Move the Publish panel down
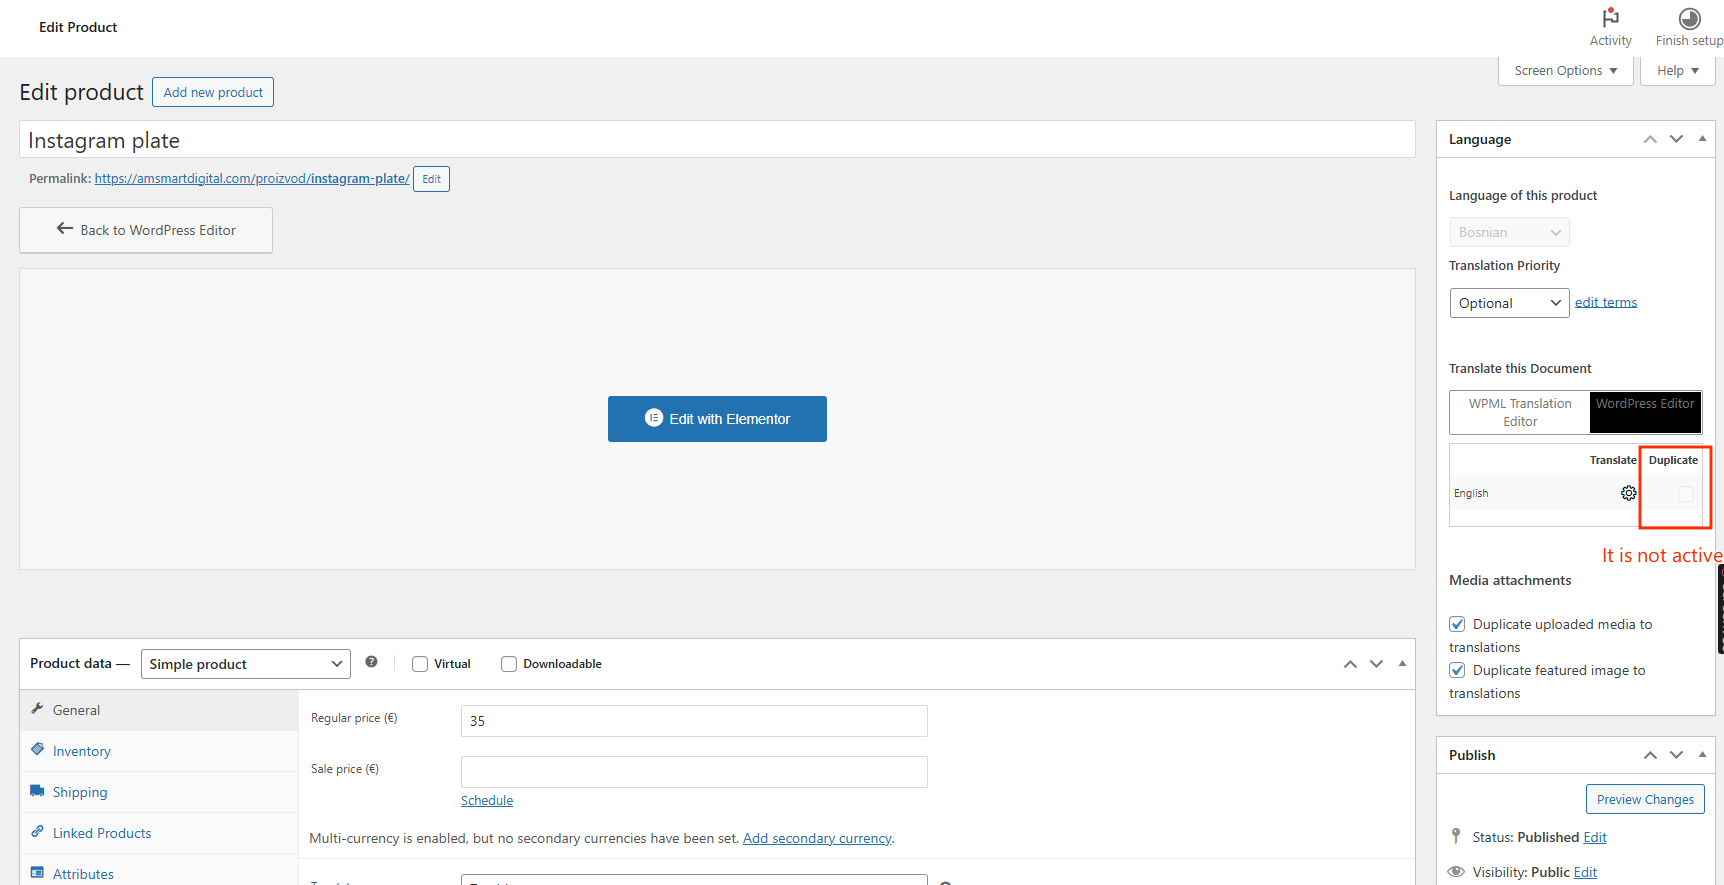 coord(1676,755)
